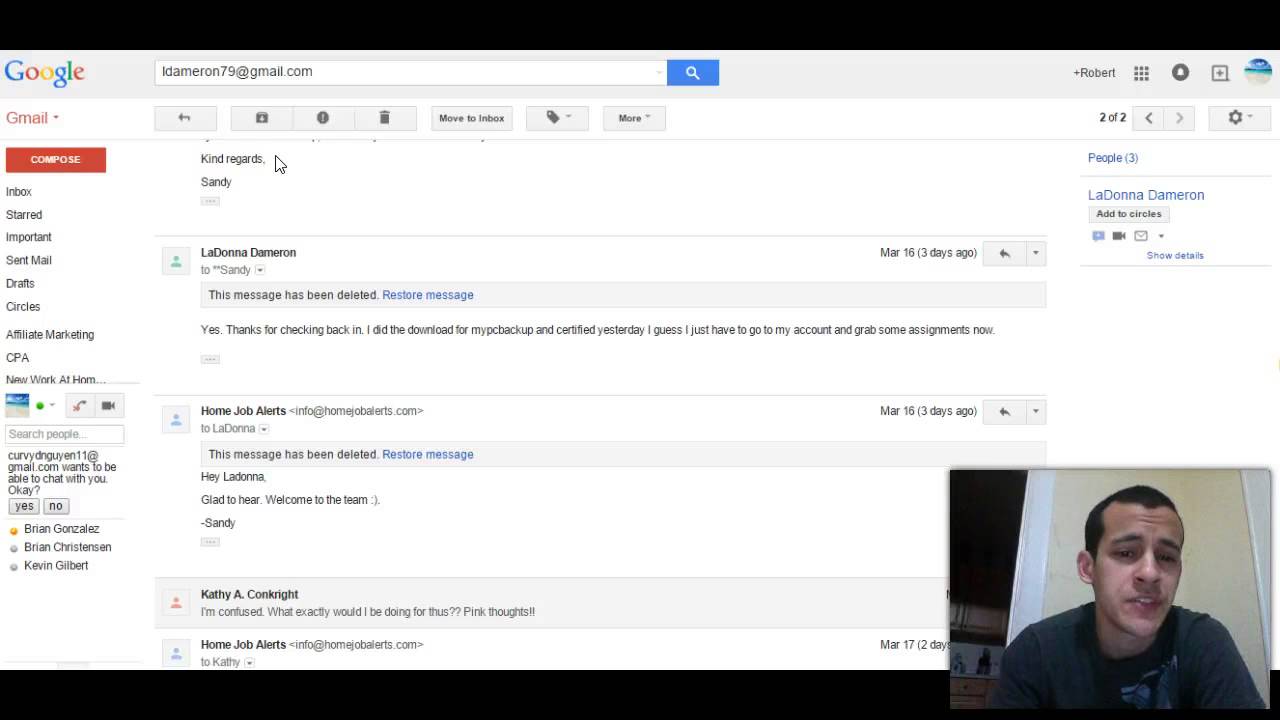The image size is (1280, 720).
Task: Start video call with LaDonna icon
Action: point(1119,236)
